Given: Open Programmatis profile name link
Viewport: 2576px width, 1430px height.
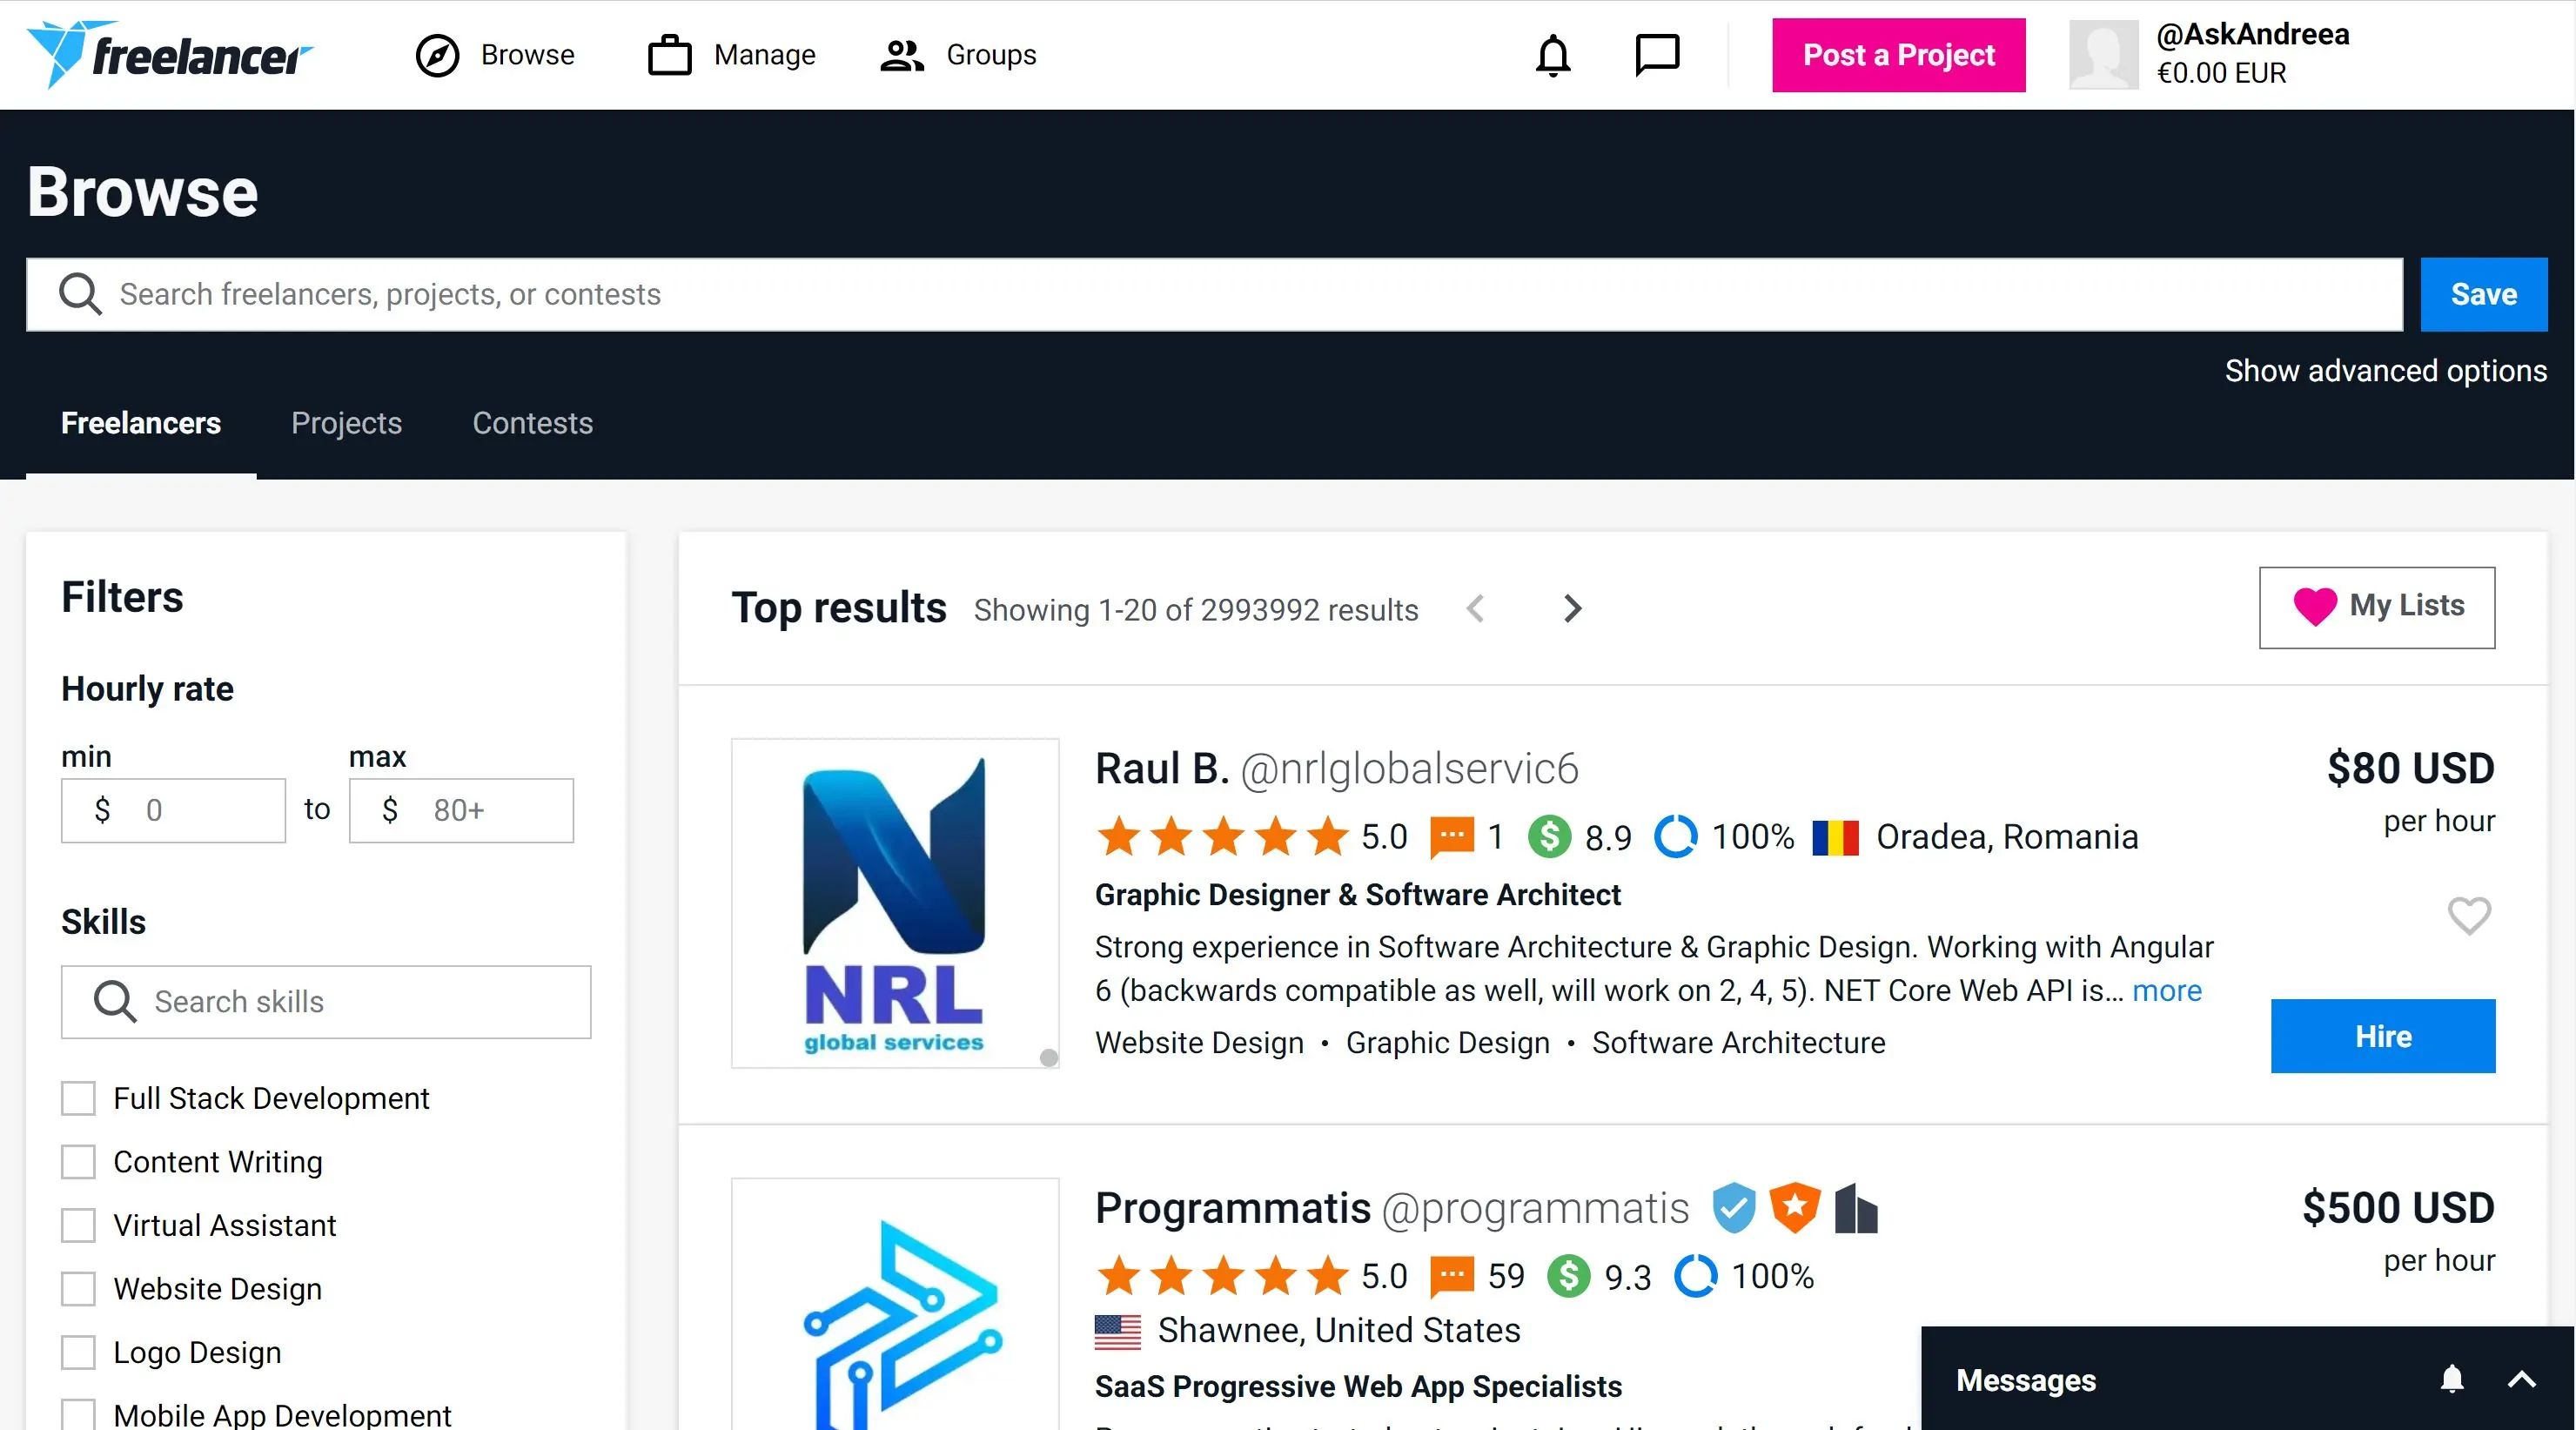Looking at the screenshot, I should (1232, 1208).
